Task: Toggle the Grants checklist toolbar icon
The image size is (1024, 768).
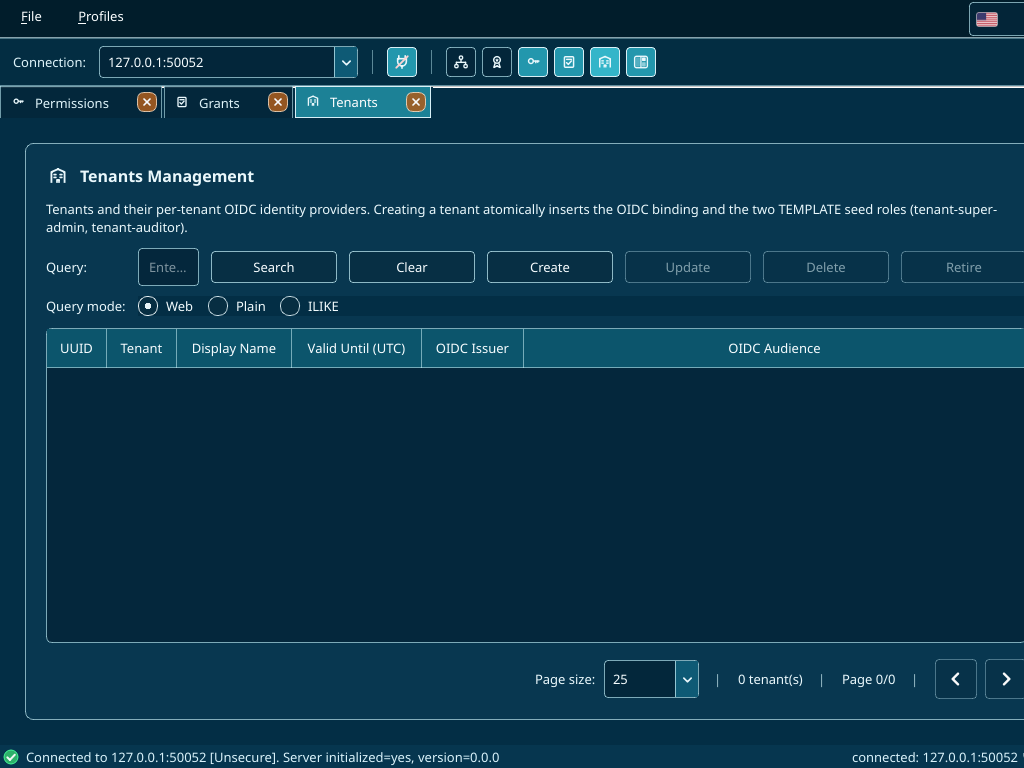Action: tap(569, 62)
